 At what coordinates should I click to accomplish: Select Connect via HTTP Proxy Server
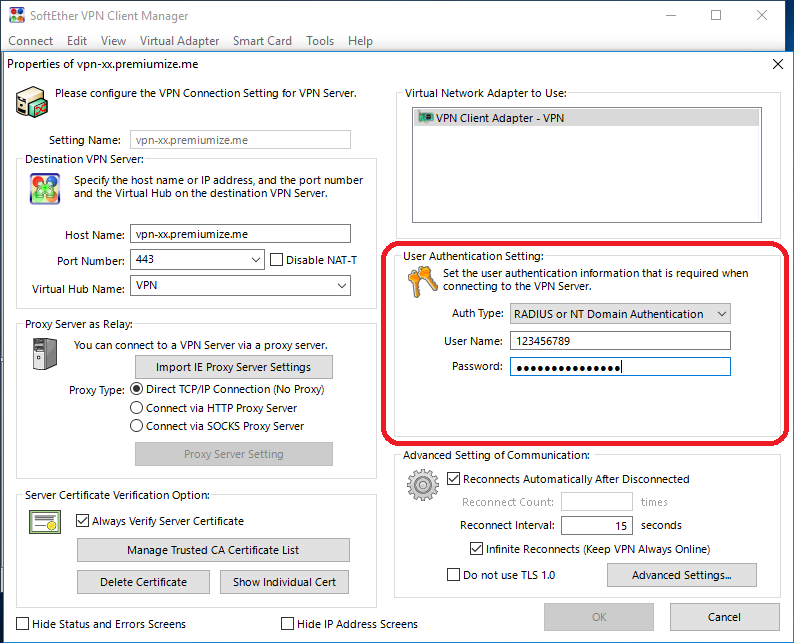136,408
